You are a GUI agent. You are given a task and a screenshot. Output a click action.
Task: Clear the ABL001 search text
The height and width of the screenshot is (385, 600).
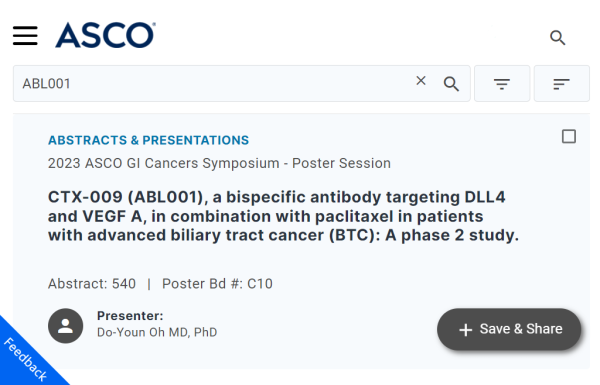tap(421, 81)
